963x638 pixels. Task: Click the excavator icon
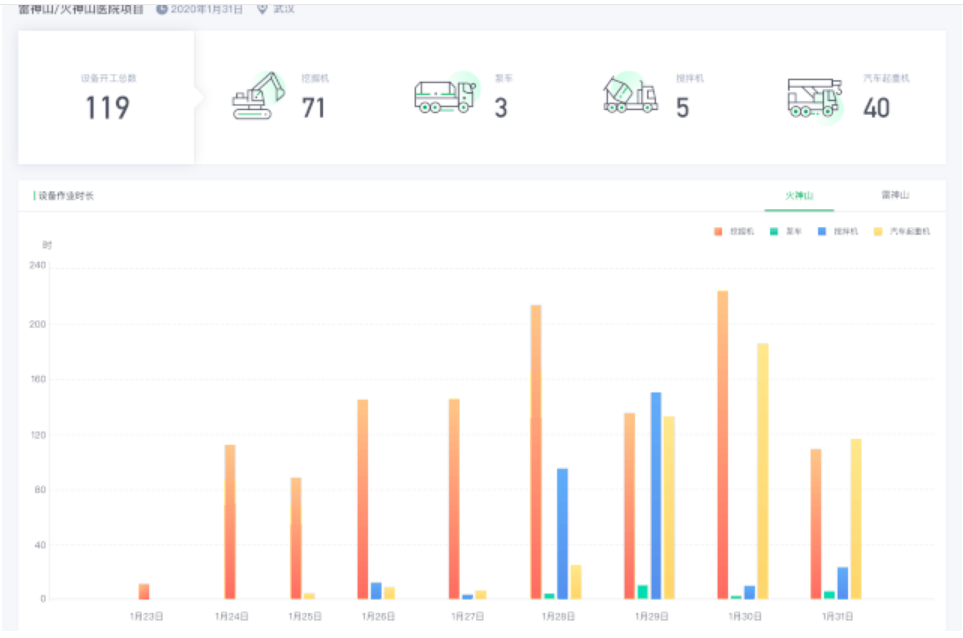click(x=257, y=97)
